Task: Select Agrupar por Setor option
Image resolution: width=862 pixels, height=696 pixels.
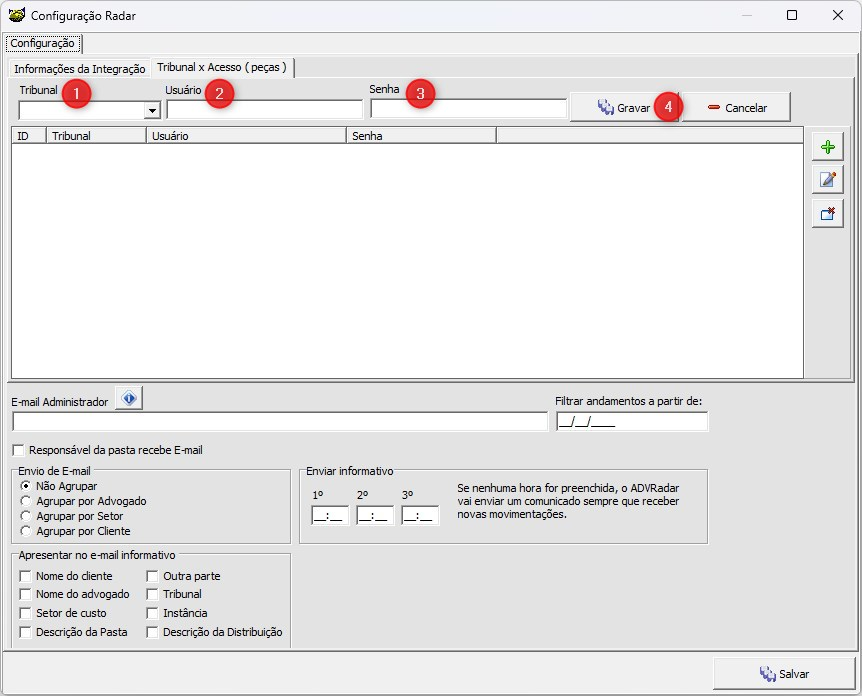Action: click(x=25, y=516)
